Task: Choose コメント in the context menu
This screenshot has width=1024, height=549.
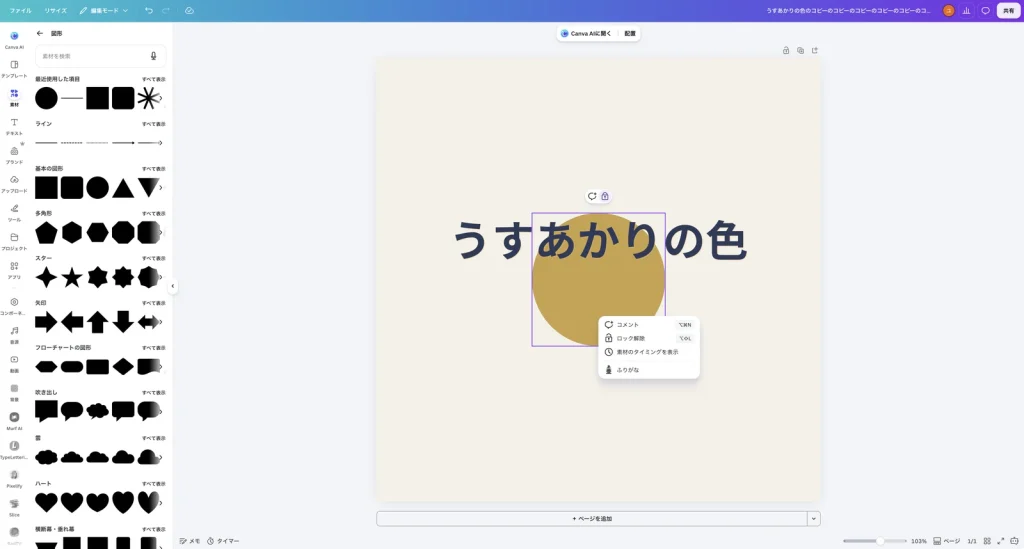Action: (x=648, y=324)
